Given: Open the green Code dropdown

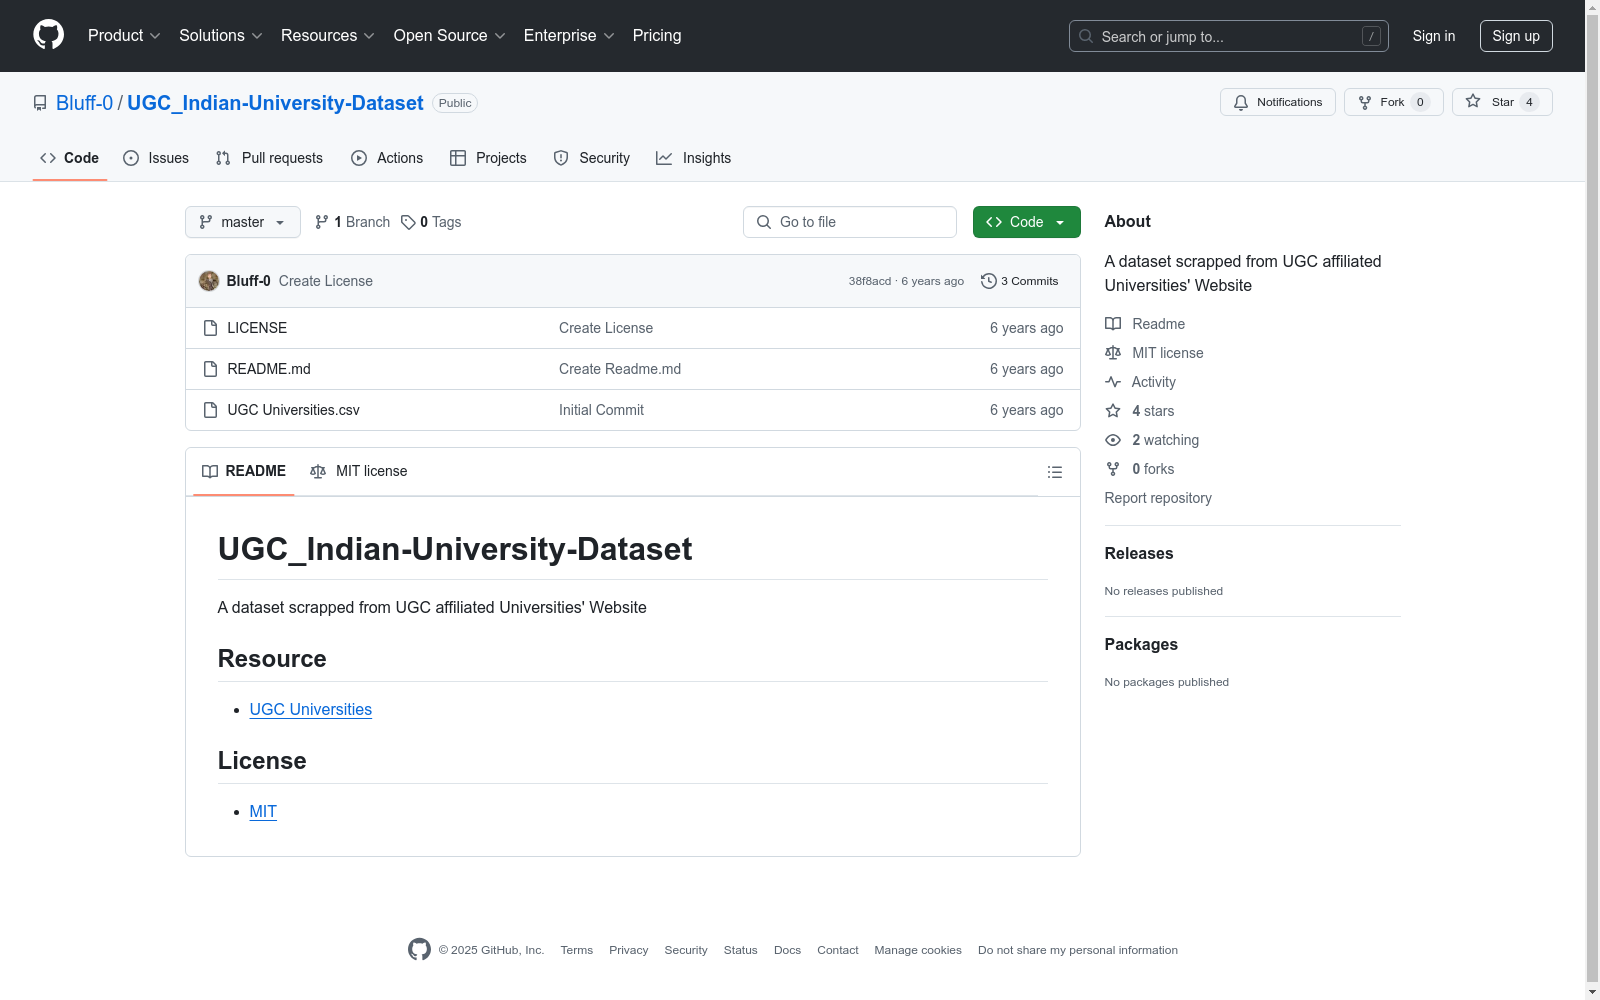Looking at the screenshot, I should [x=1026, y=222].
